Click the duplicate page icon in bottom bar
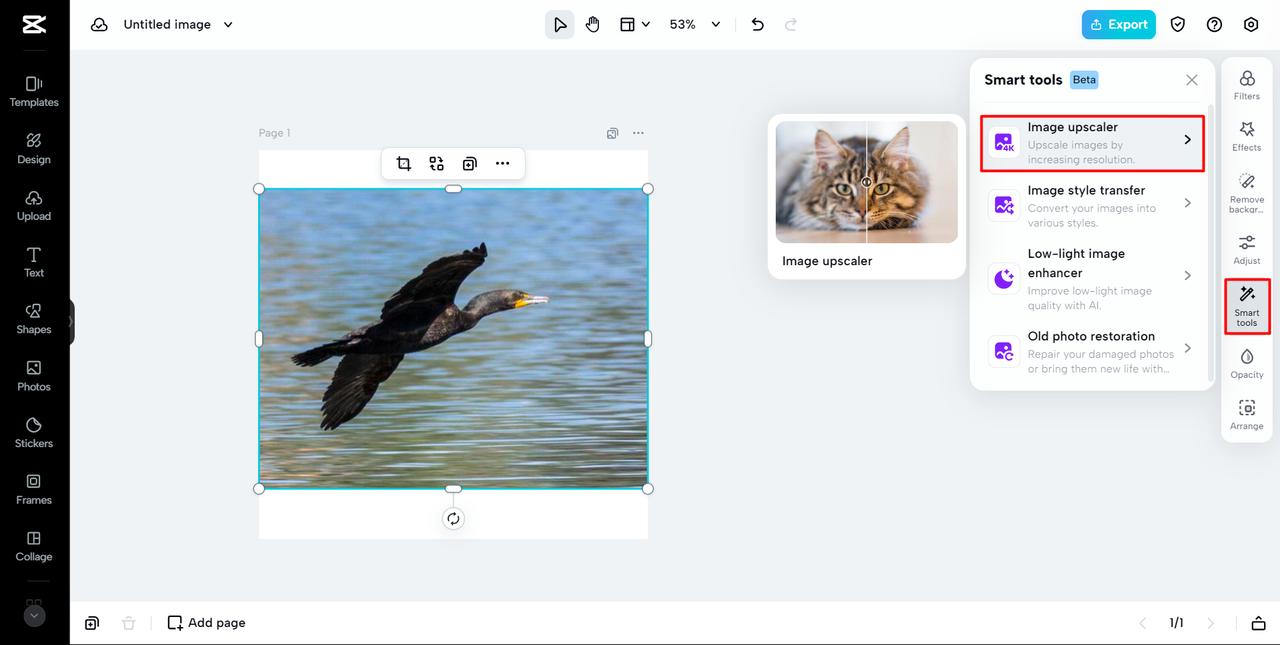This screenshot has height=645, width=1280. (x=92, y=623)
